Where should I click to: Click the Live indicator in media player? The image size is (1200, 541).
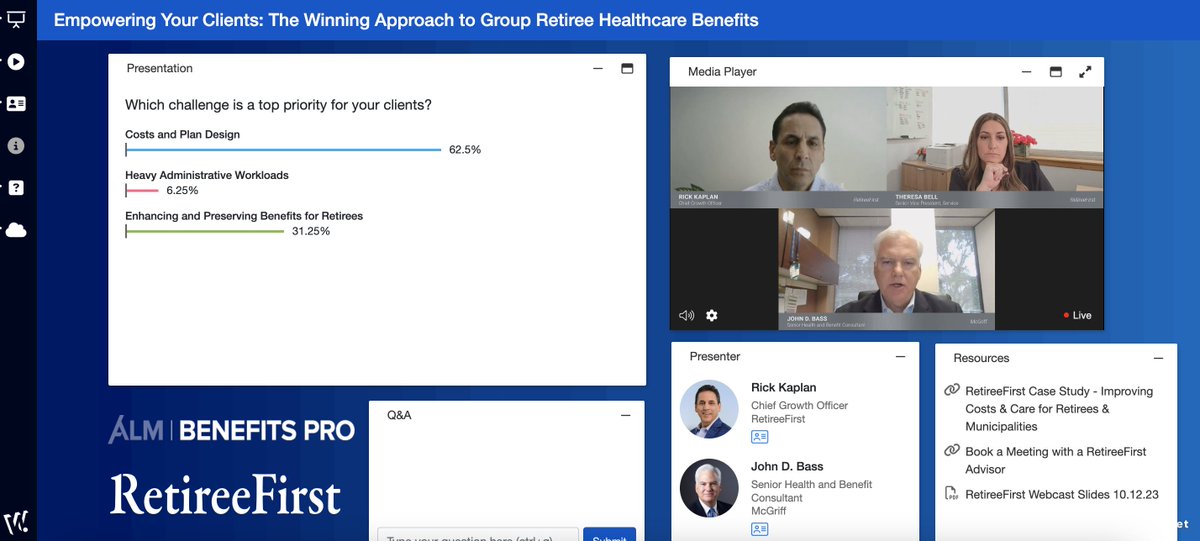[1078, 315]
